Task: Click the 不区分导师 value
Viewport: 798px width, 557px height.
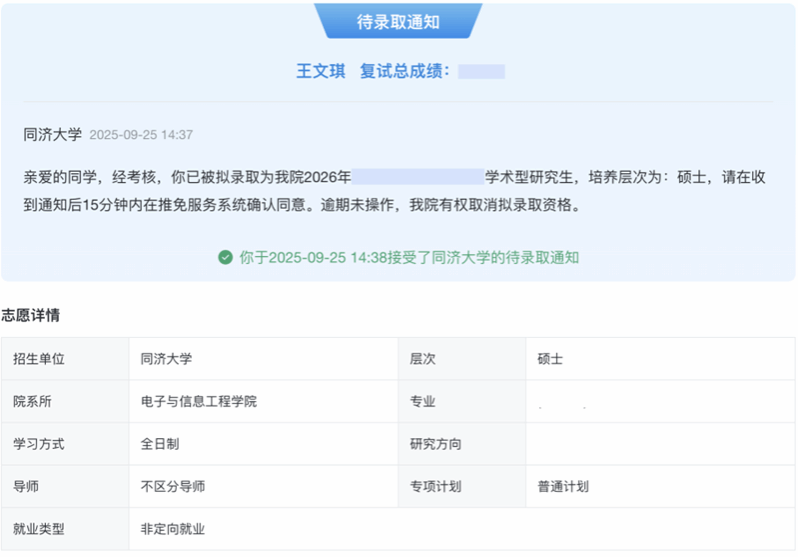Action: pyautogui.click(x=173, y=487)
